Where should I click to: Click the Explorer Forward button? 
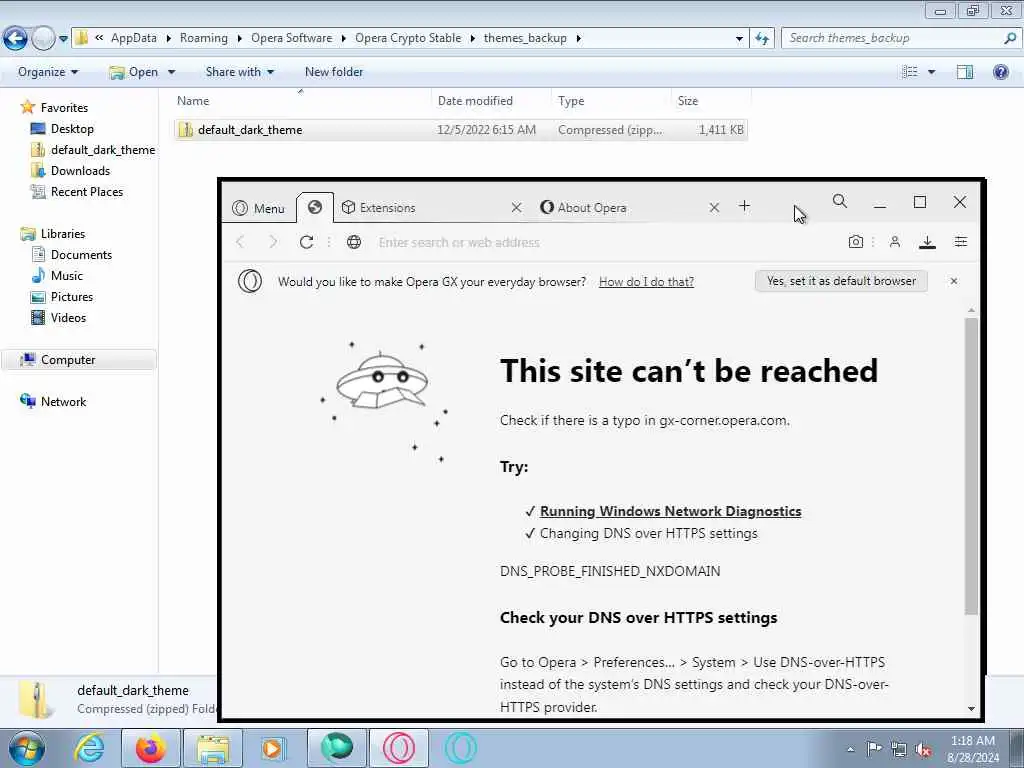43,39
